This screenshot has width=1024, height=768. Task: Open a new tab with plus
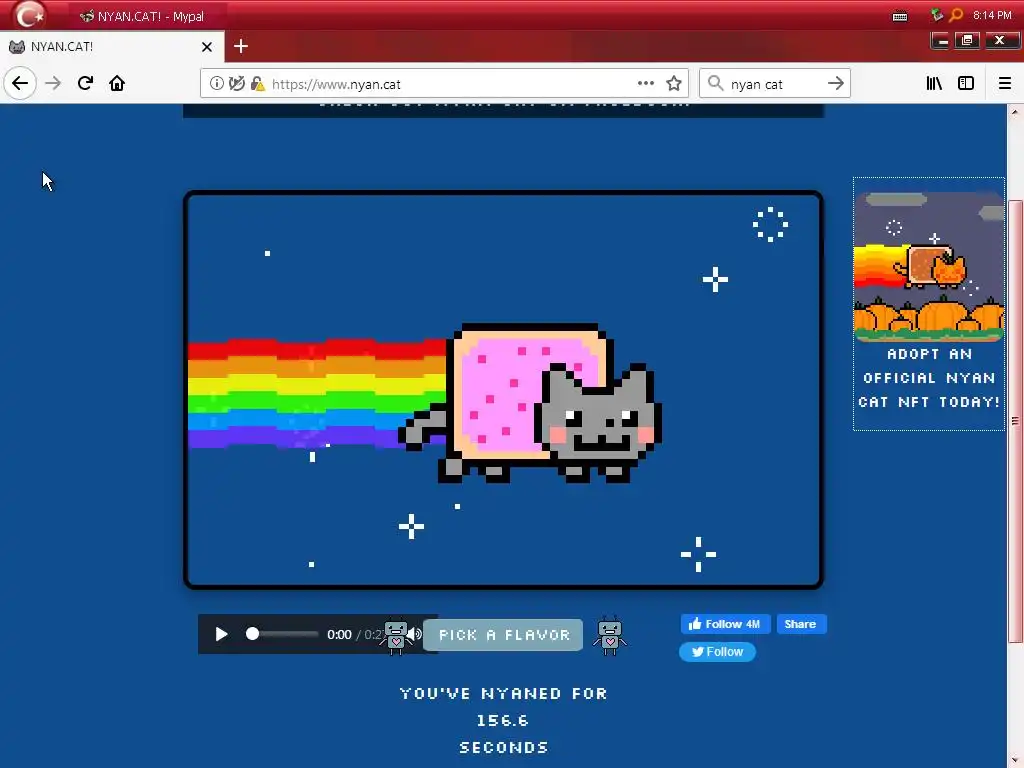click(241, 46)
